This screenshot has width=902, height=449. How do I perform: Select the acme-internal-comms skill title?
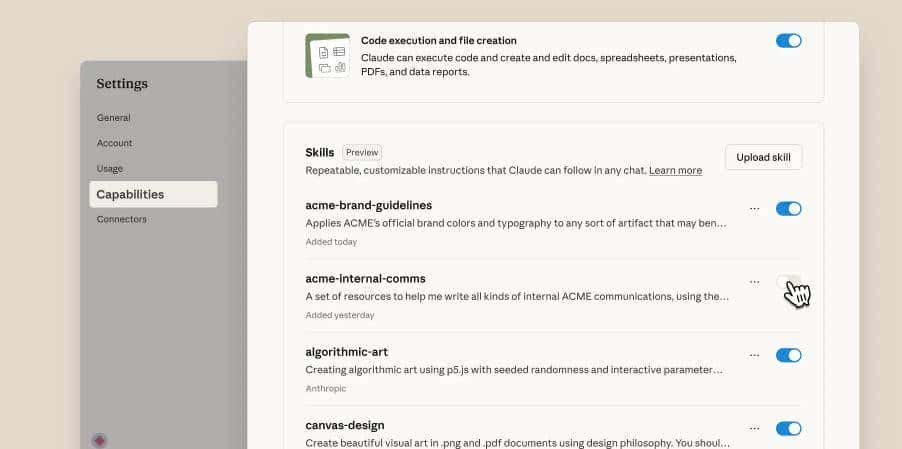click(x=365, y=278)
